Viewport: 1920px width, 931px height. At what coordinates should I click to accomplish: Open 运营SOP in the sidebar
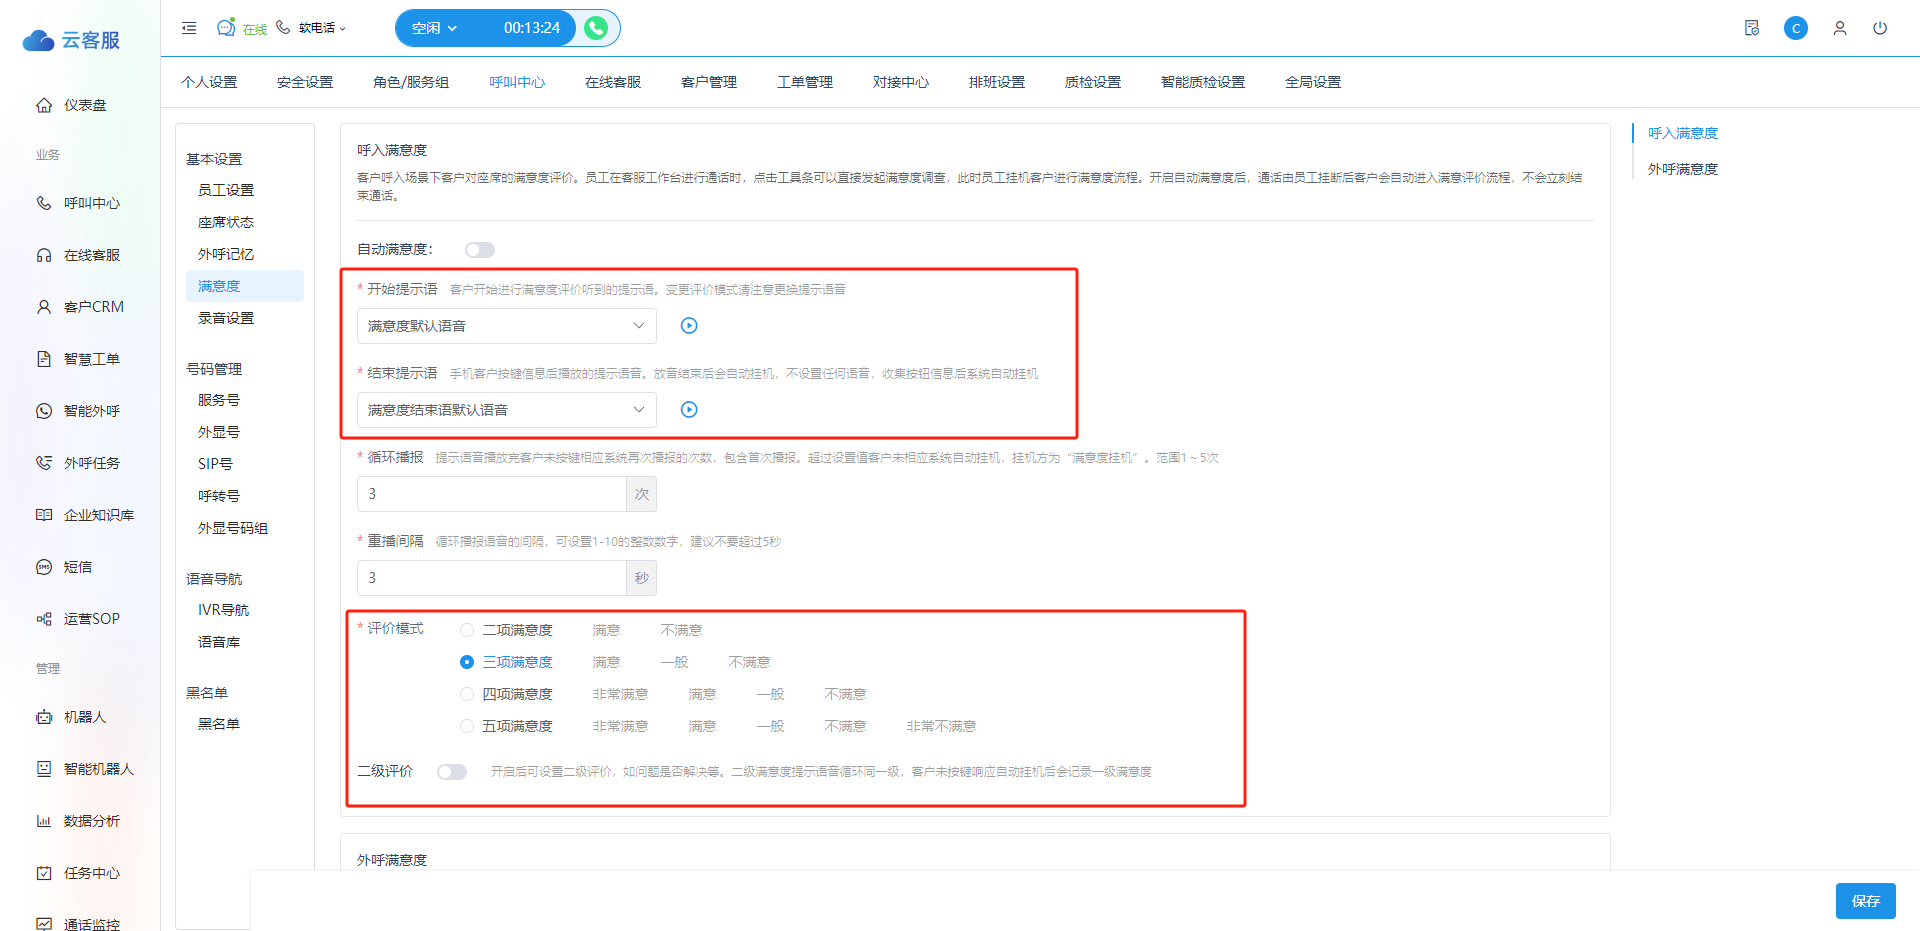tap(80, 619)
